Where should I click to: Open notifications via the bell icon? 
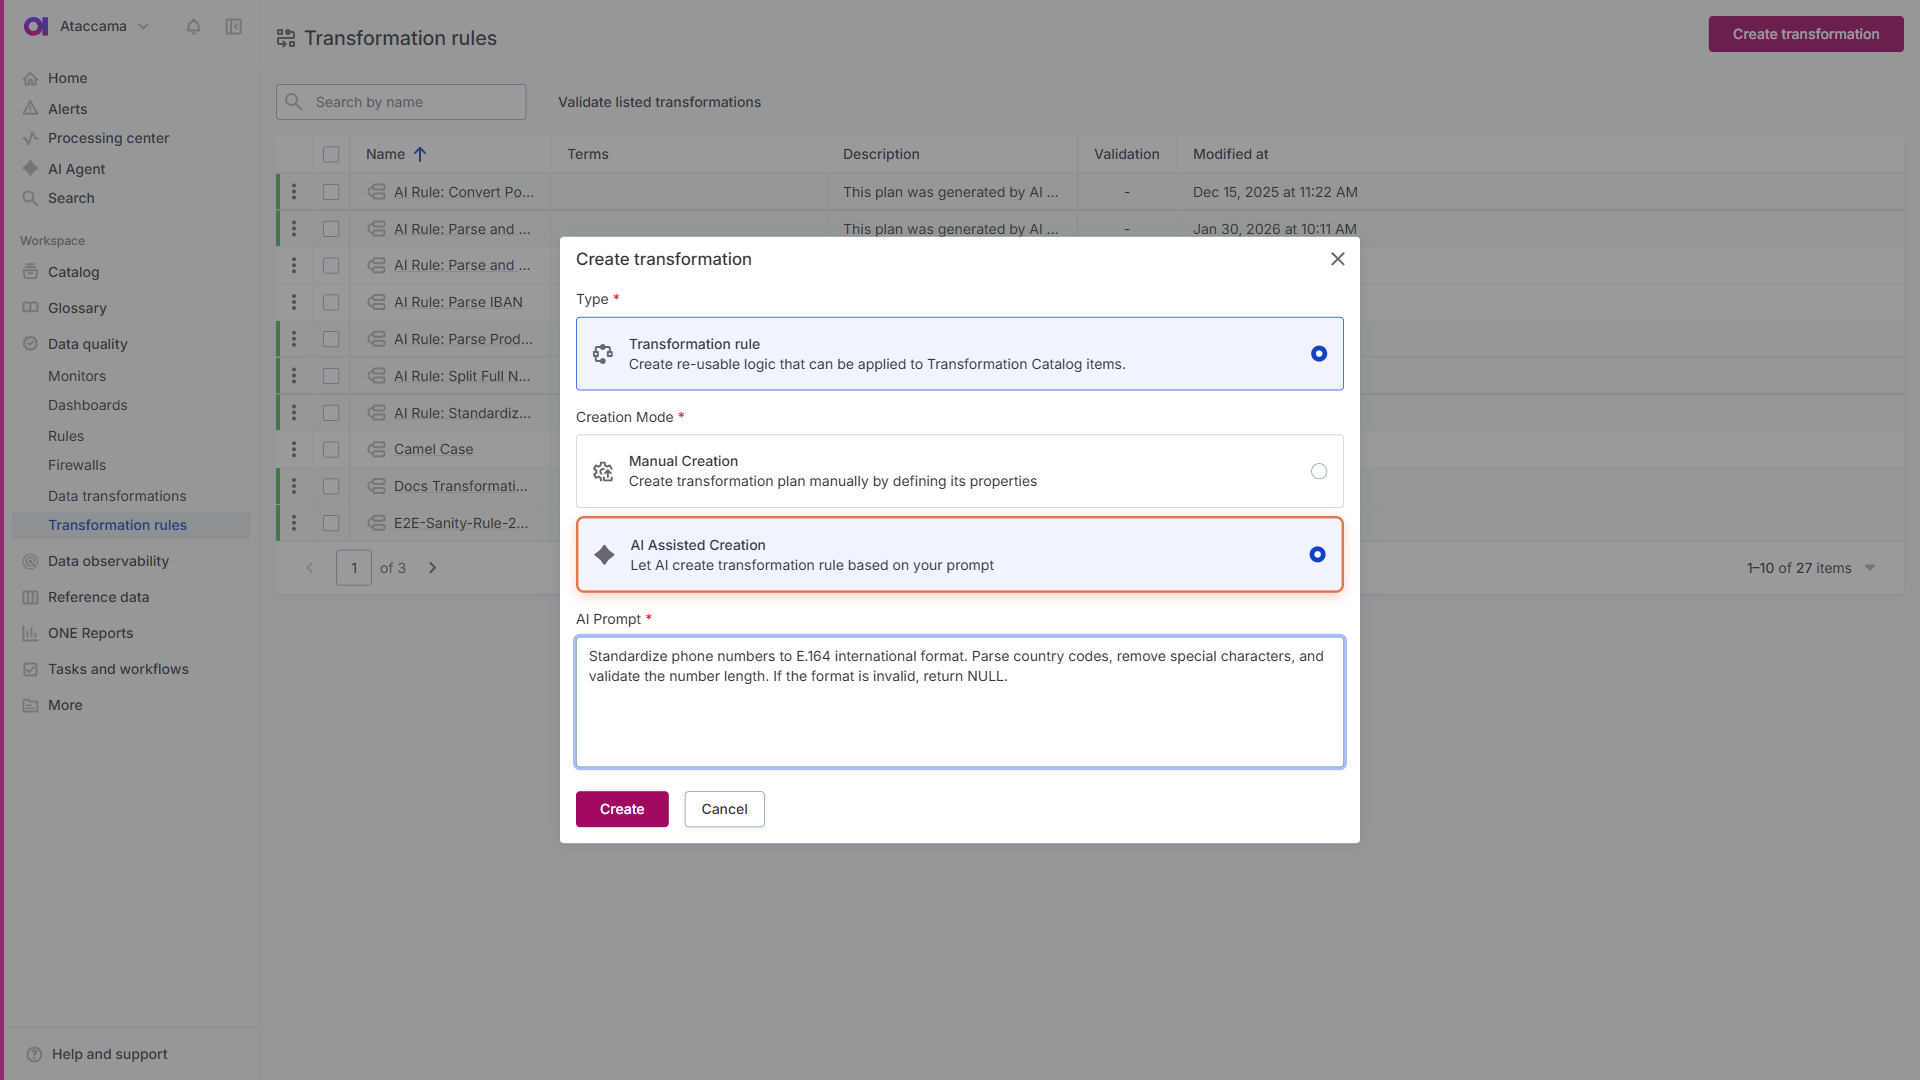(194, 27)
